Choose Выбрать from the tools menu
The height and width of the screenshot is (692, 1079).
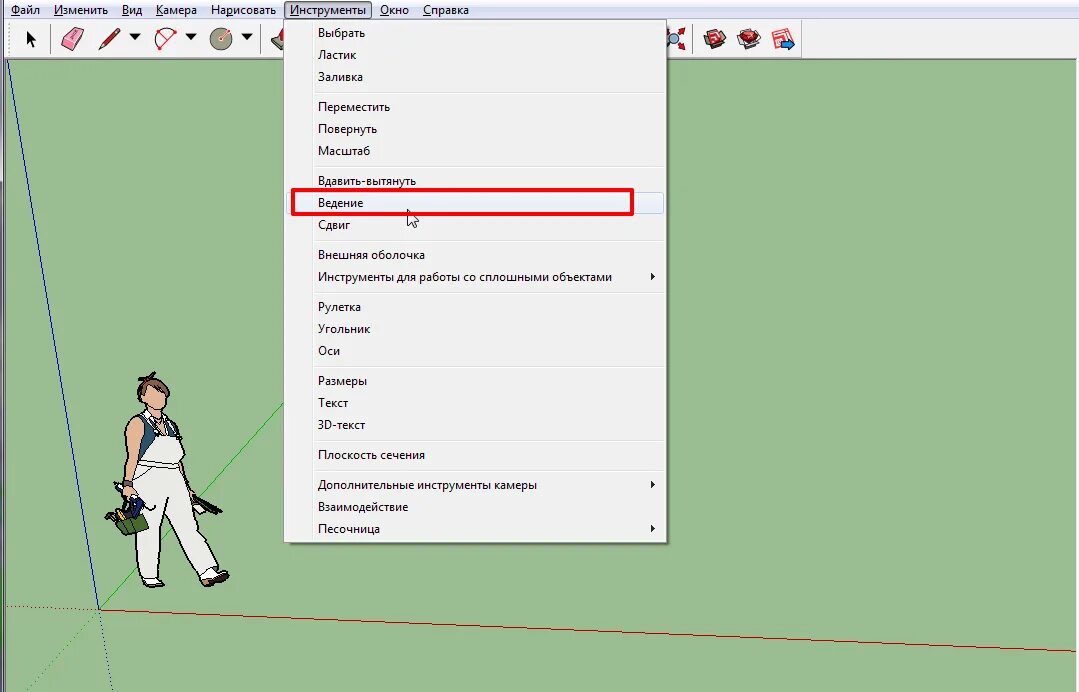[475, 33]
